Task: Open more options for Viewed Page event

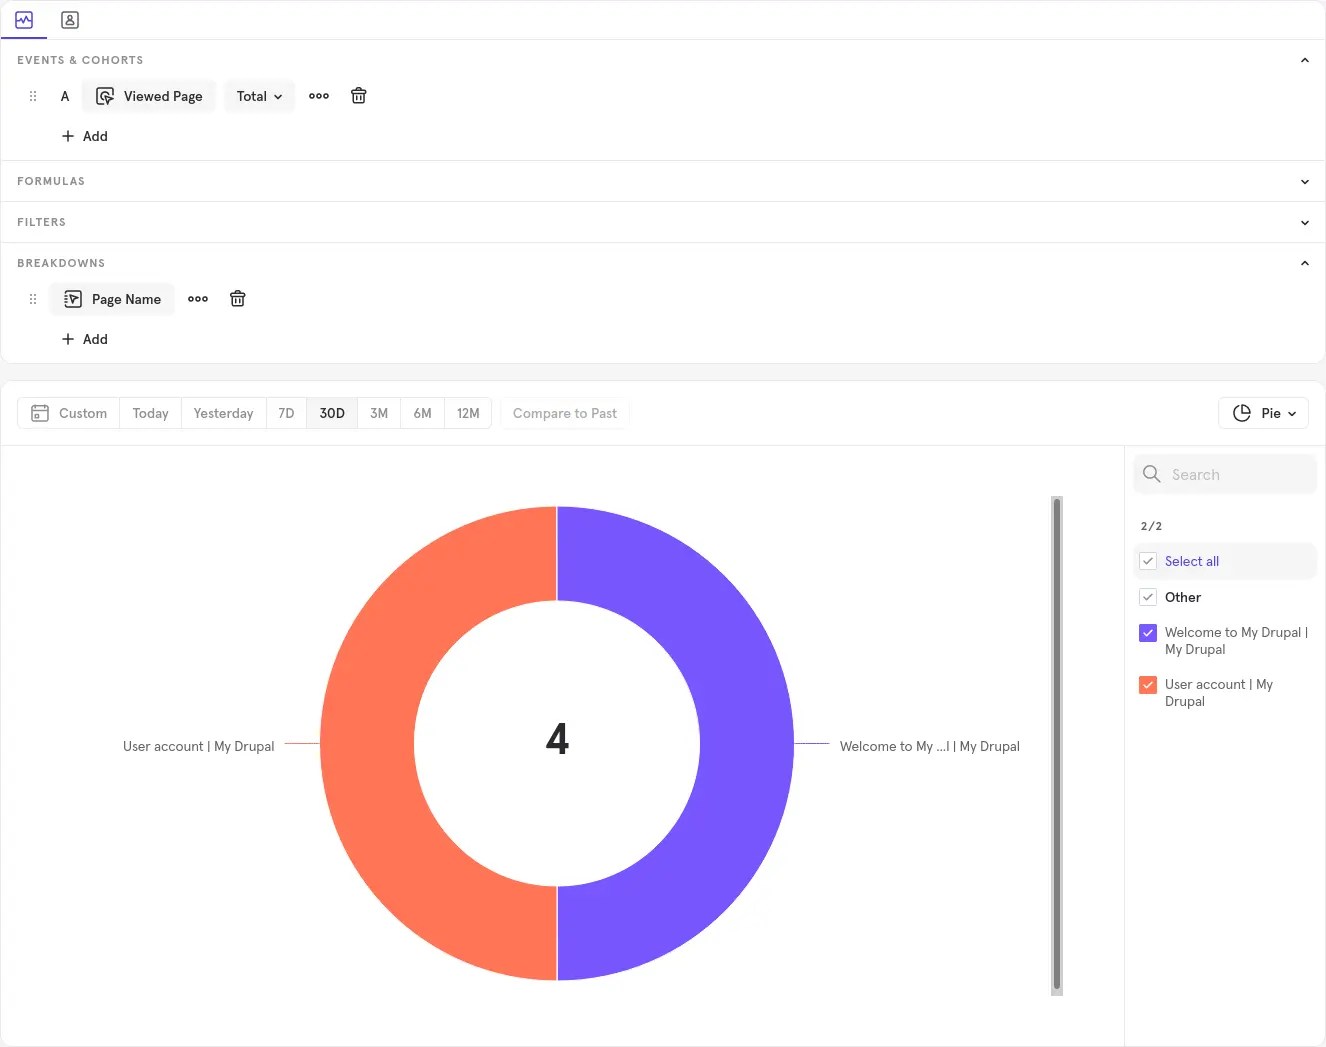Action: (319, 96)
